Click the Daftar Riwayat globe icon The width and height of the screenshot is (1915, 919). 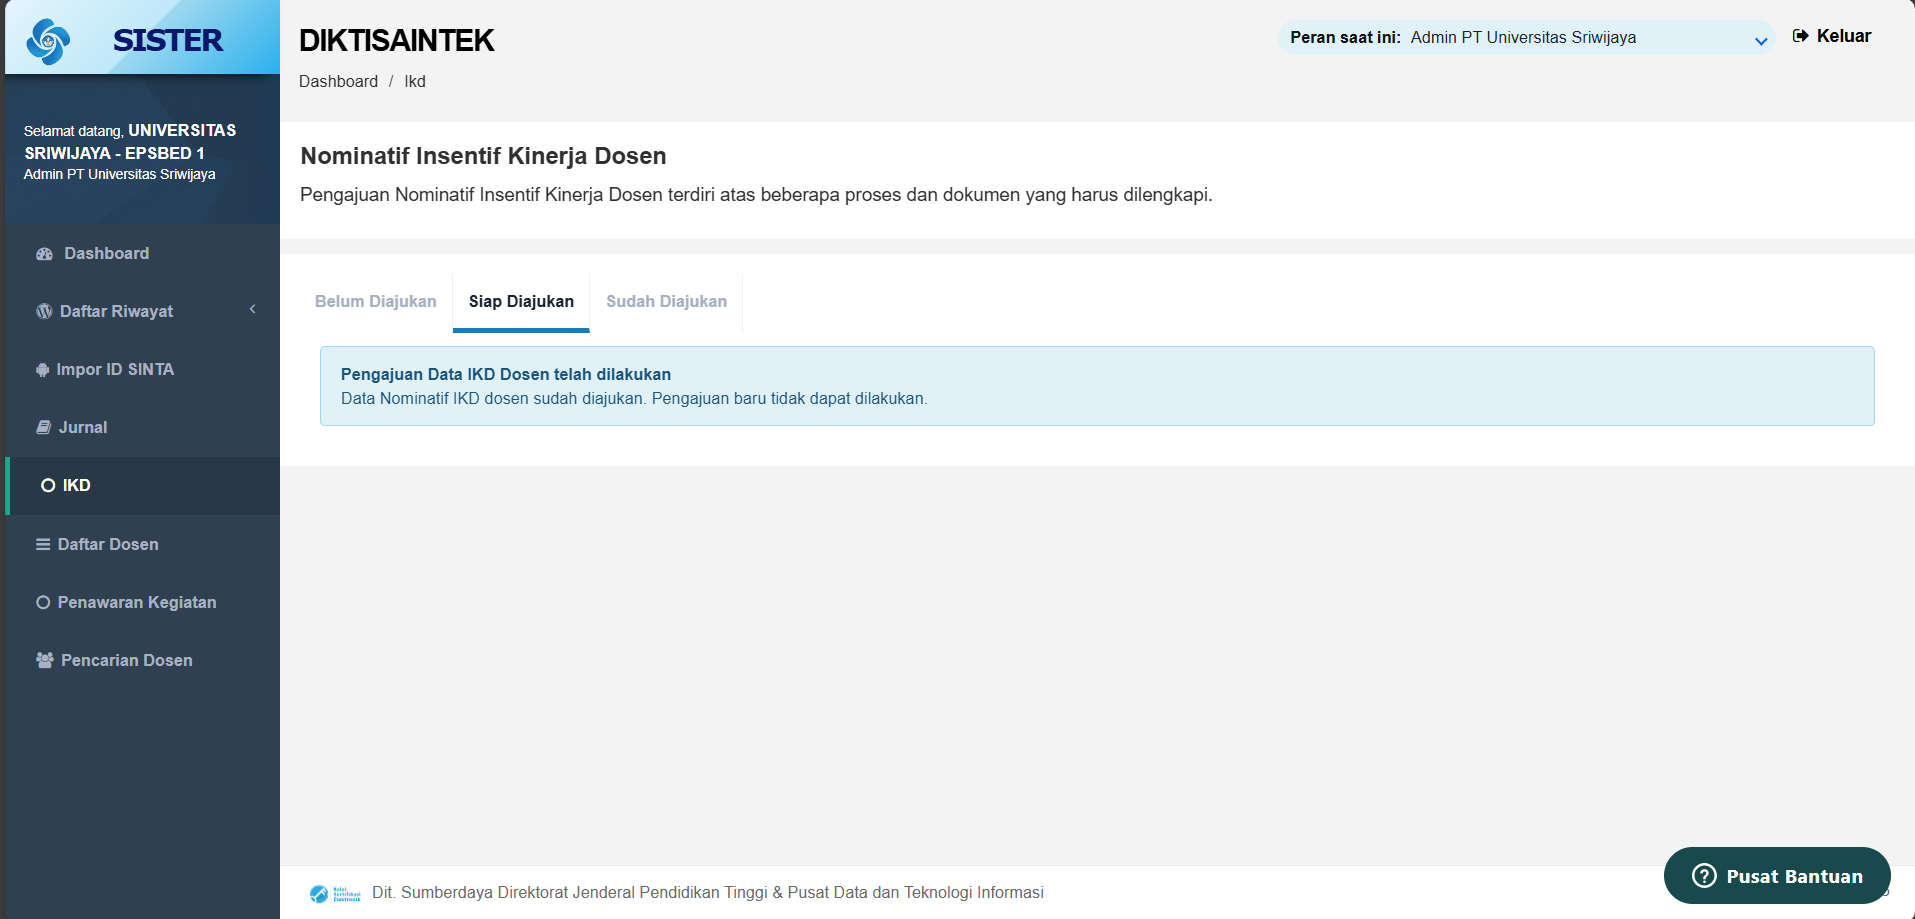(44, 312)
